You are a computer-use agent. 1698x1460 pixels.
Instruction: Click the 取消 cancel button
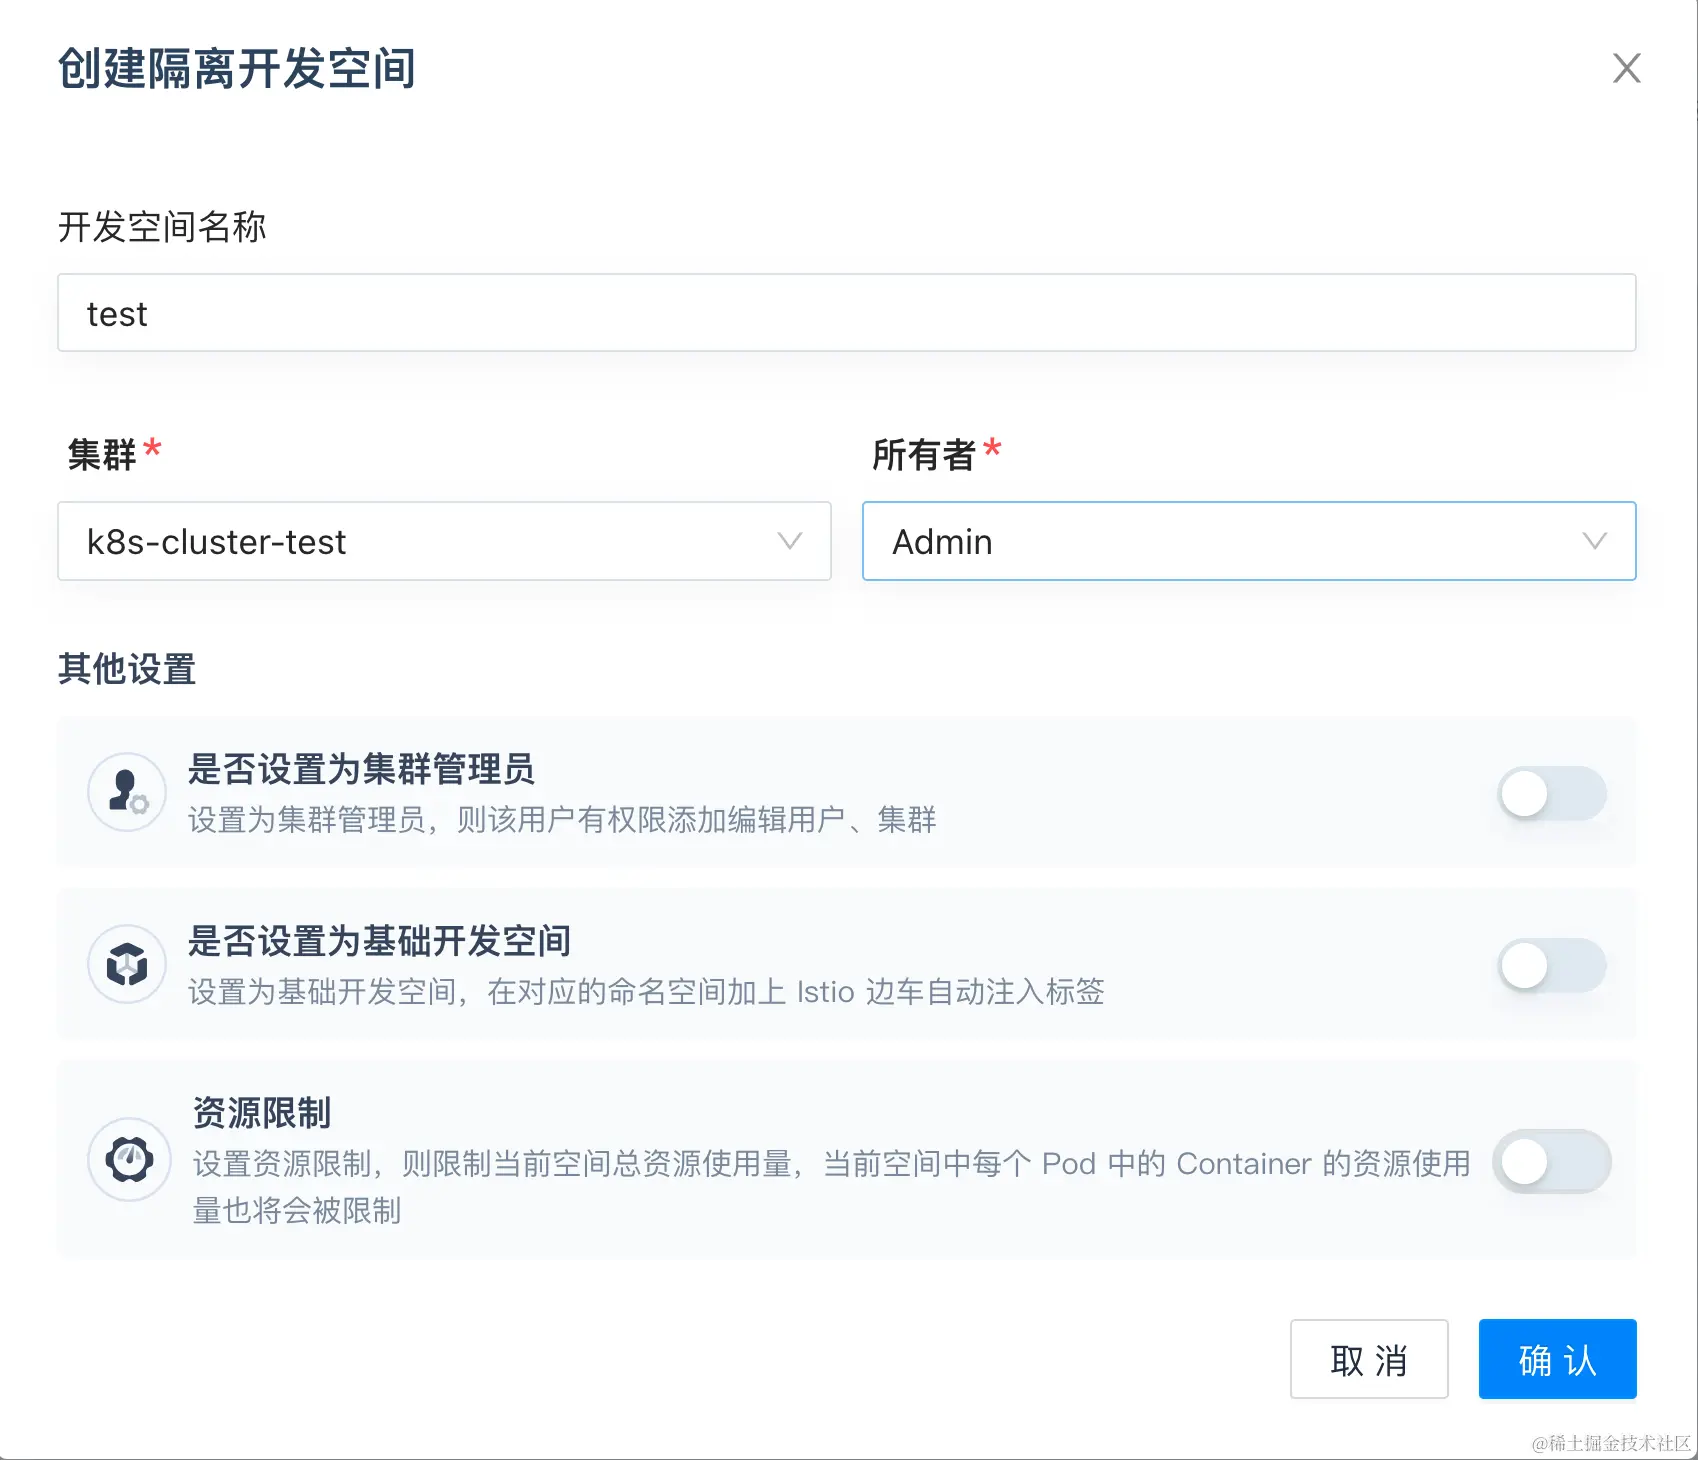point(1369,1359)
